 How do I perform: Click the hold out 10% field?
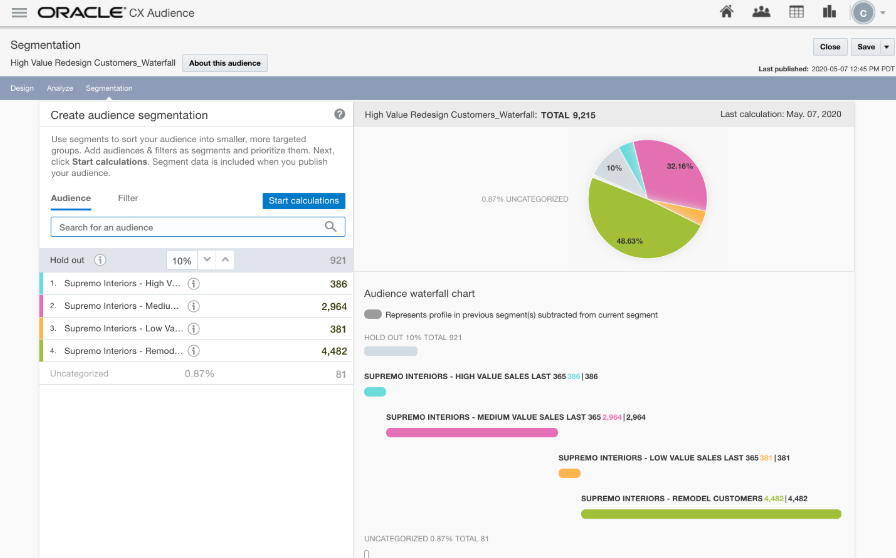(182, 261)
